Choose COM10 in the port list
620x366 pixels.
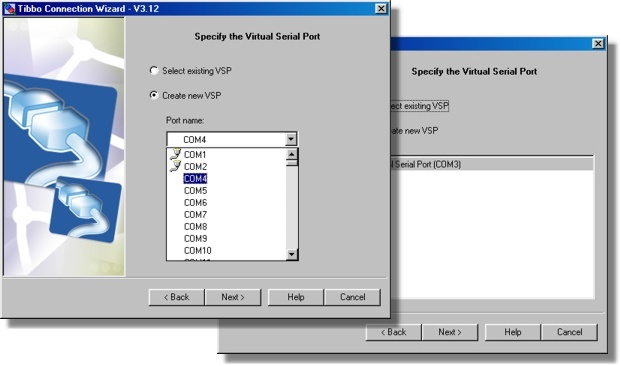pyautogui.click(x=198, y=251)
